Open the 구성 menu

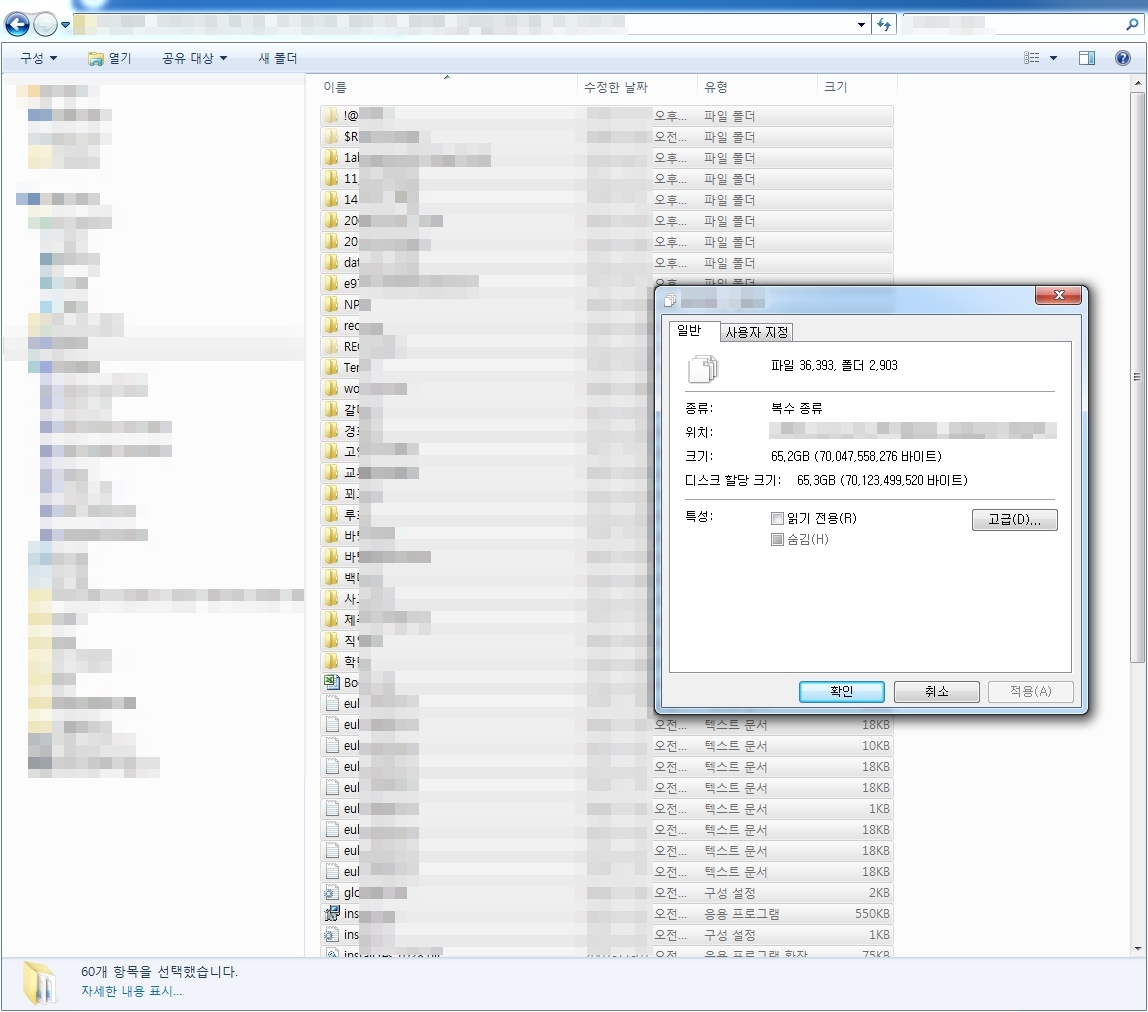click(x=38, y=58)
